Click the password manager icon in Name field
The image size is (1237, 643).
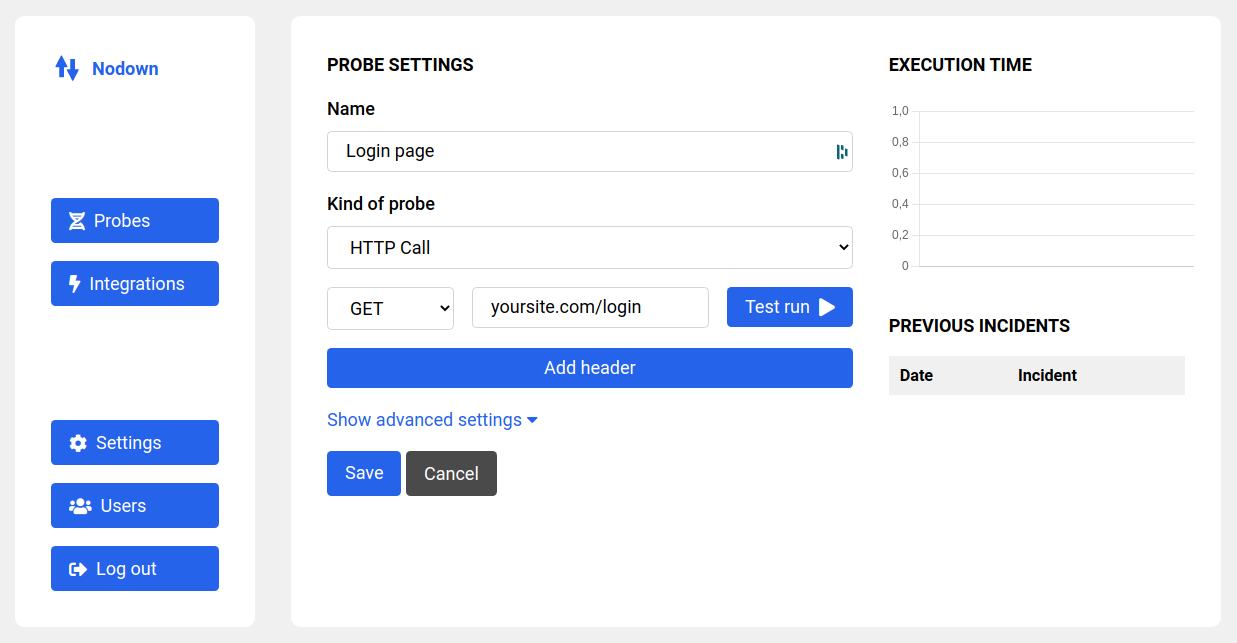pos(842,152)
